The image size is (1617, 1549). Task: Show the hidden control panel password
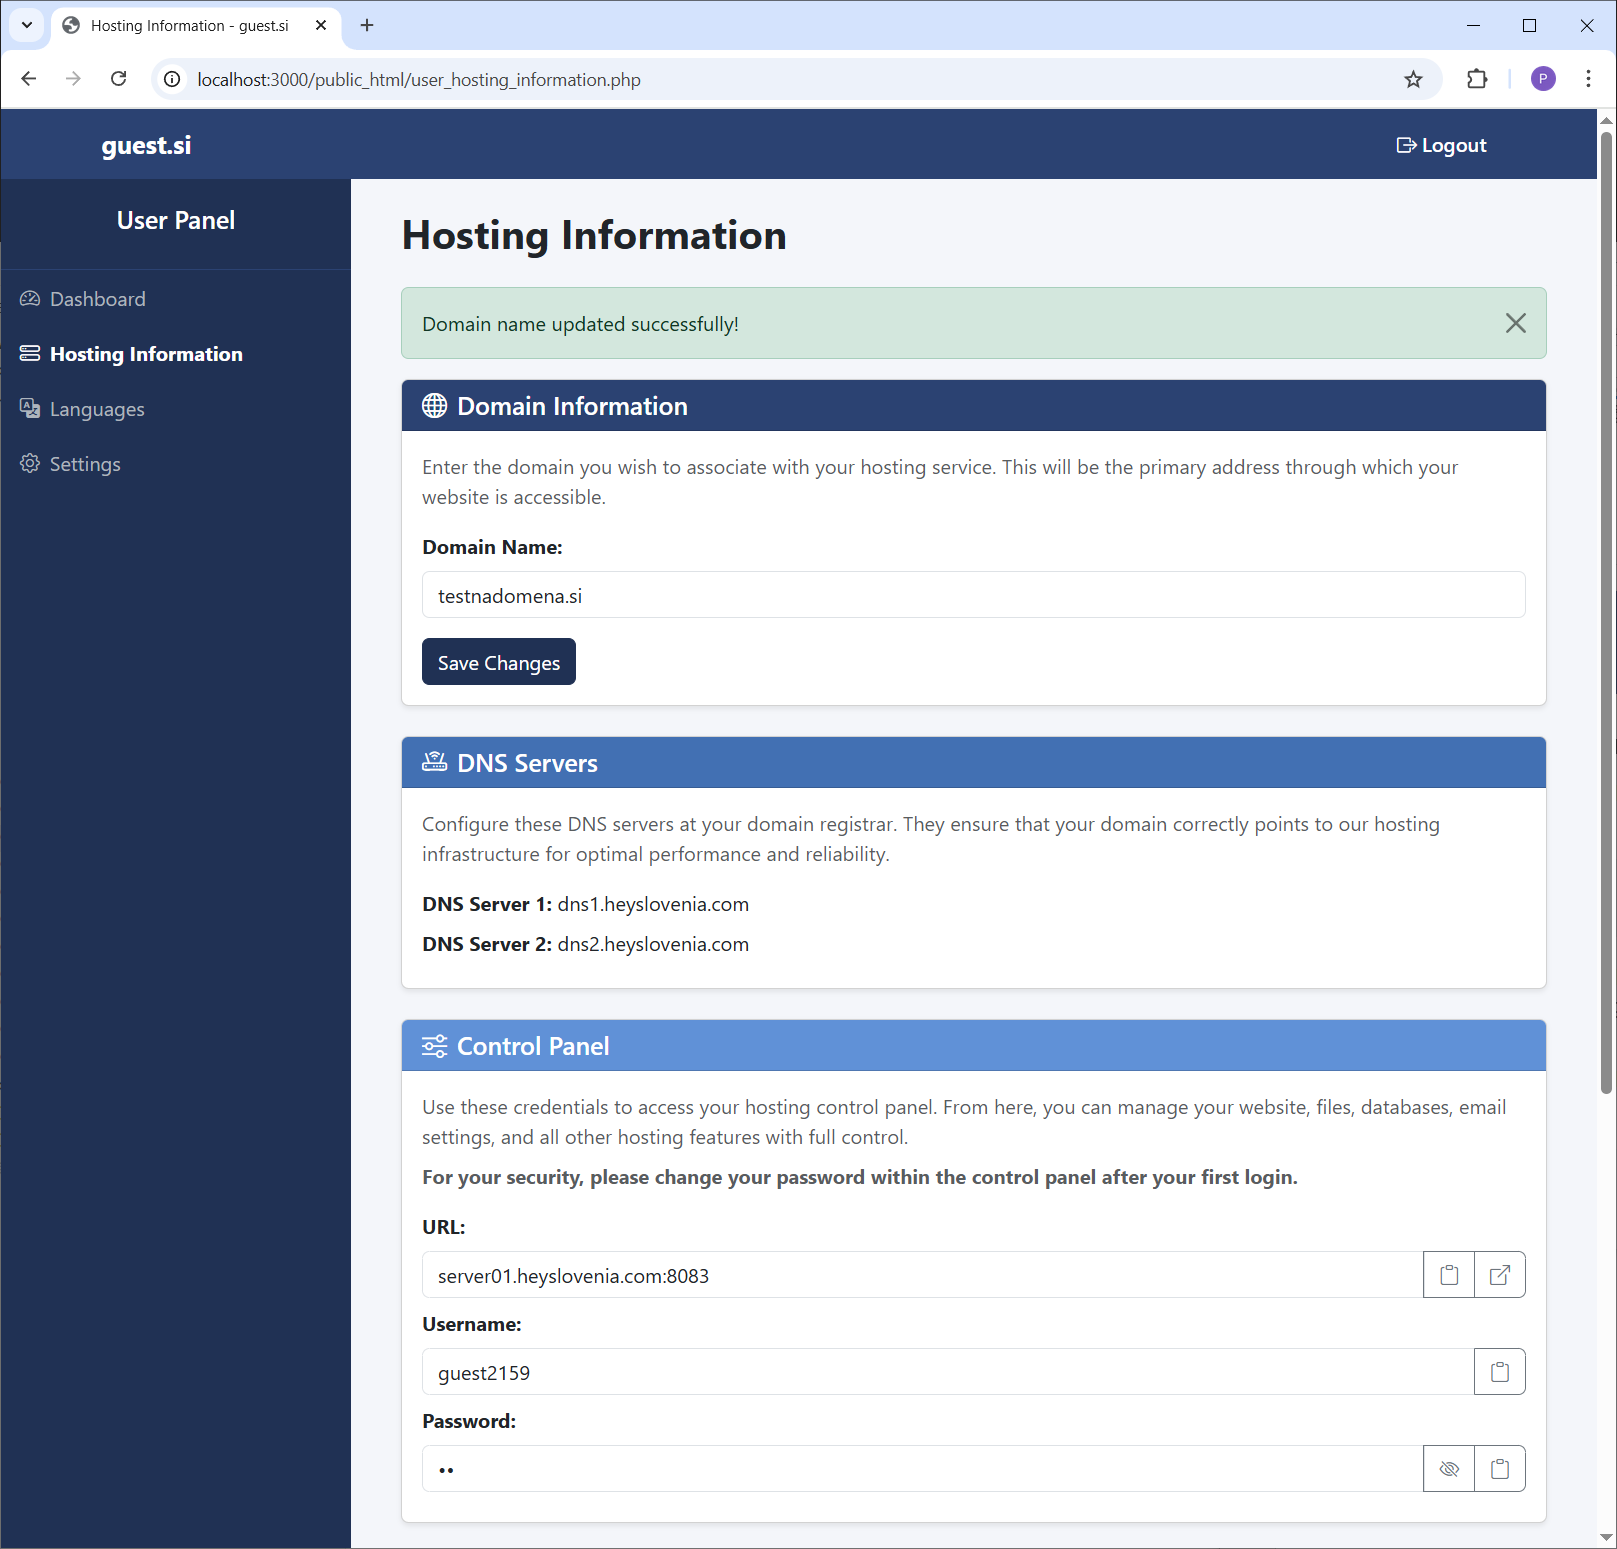(x=1448, y=1468)
